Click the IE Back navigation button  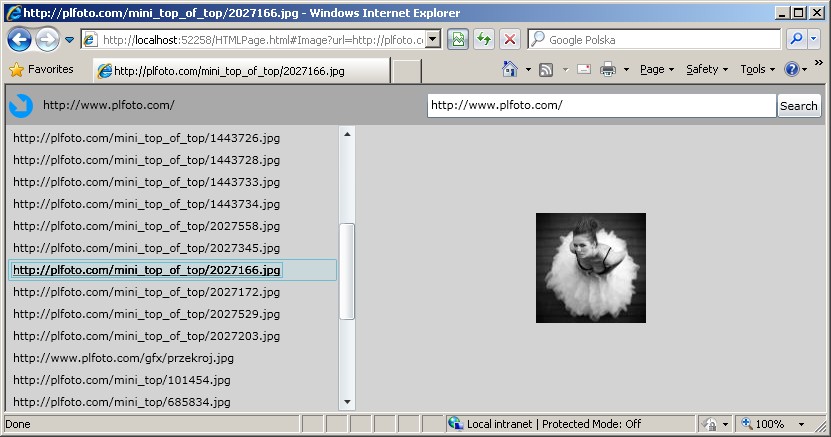(x=19, y=40)
